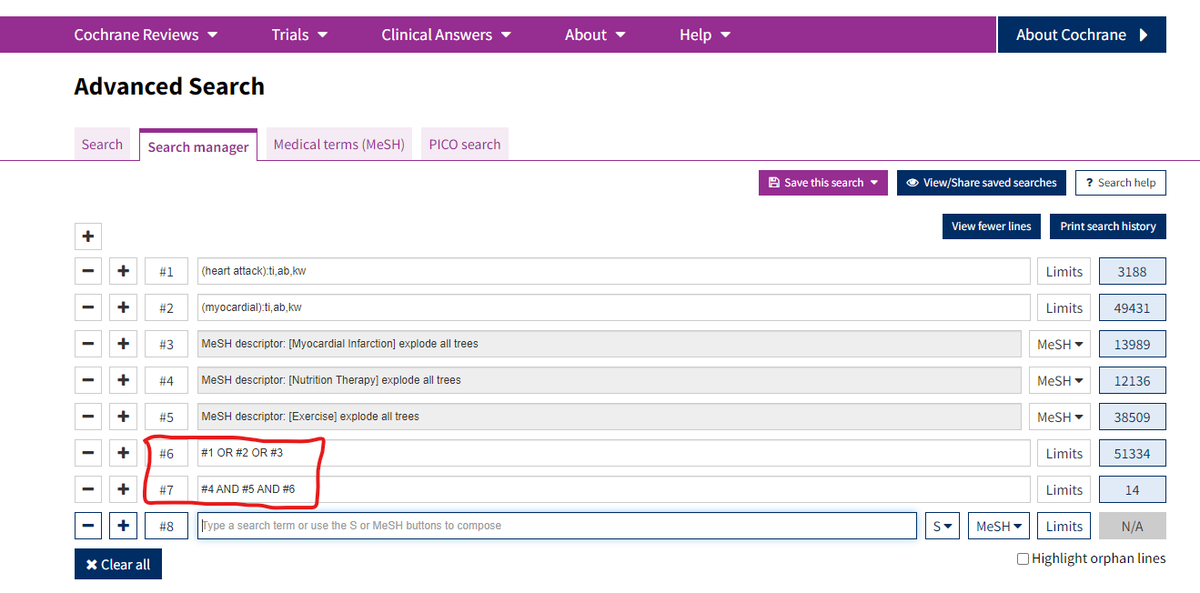This screenshot has height=593, width=1200.
Task: Click the Clear all button
Action: [x=118, y=564]
